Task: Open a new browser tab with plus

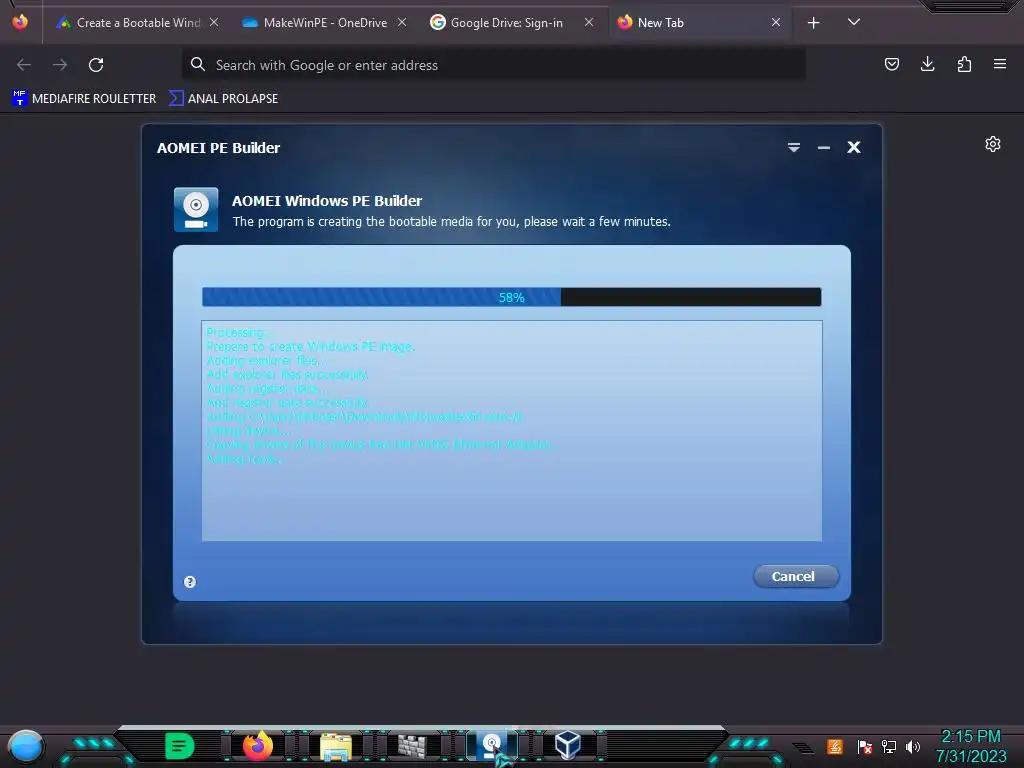Action: [x=814, y=23]
